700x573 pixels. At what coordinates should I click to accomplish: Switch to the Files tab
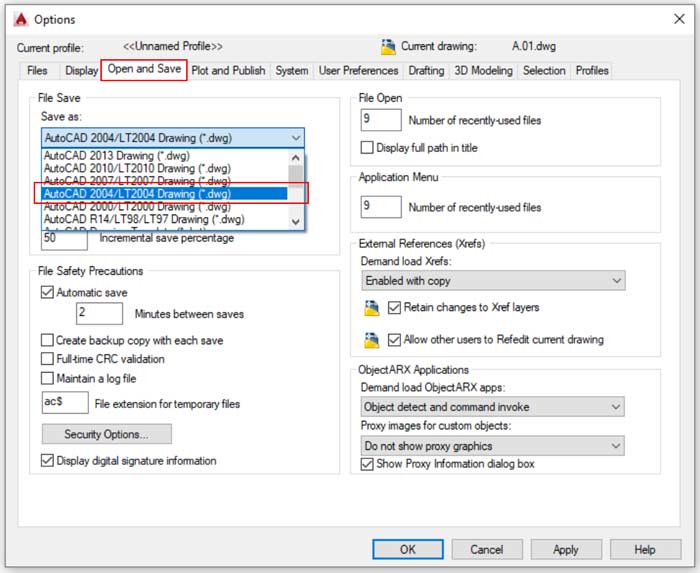point(37,71)
